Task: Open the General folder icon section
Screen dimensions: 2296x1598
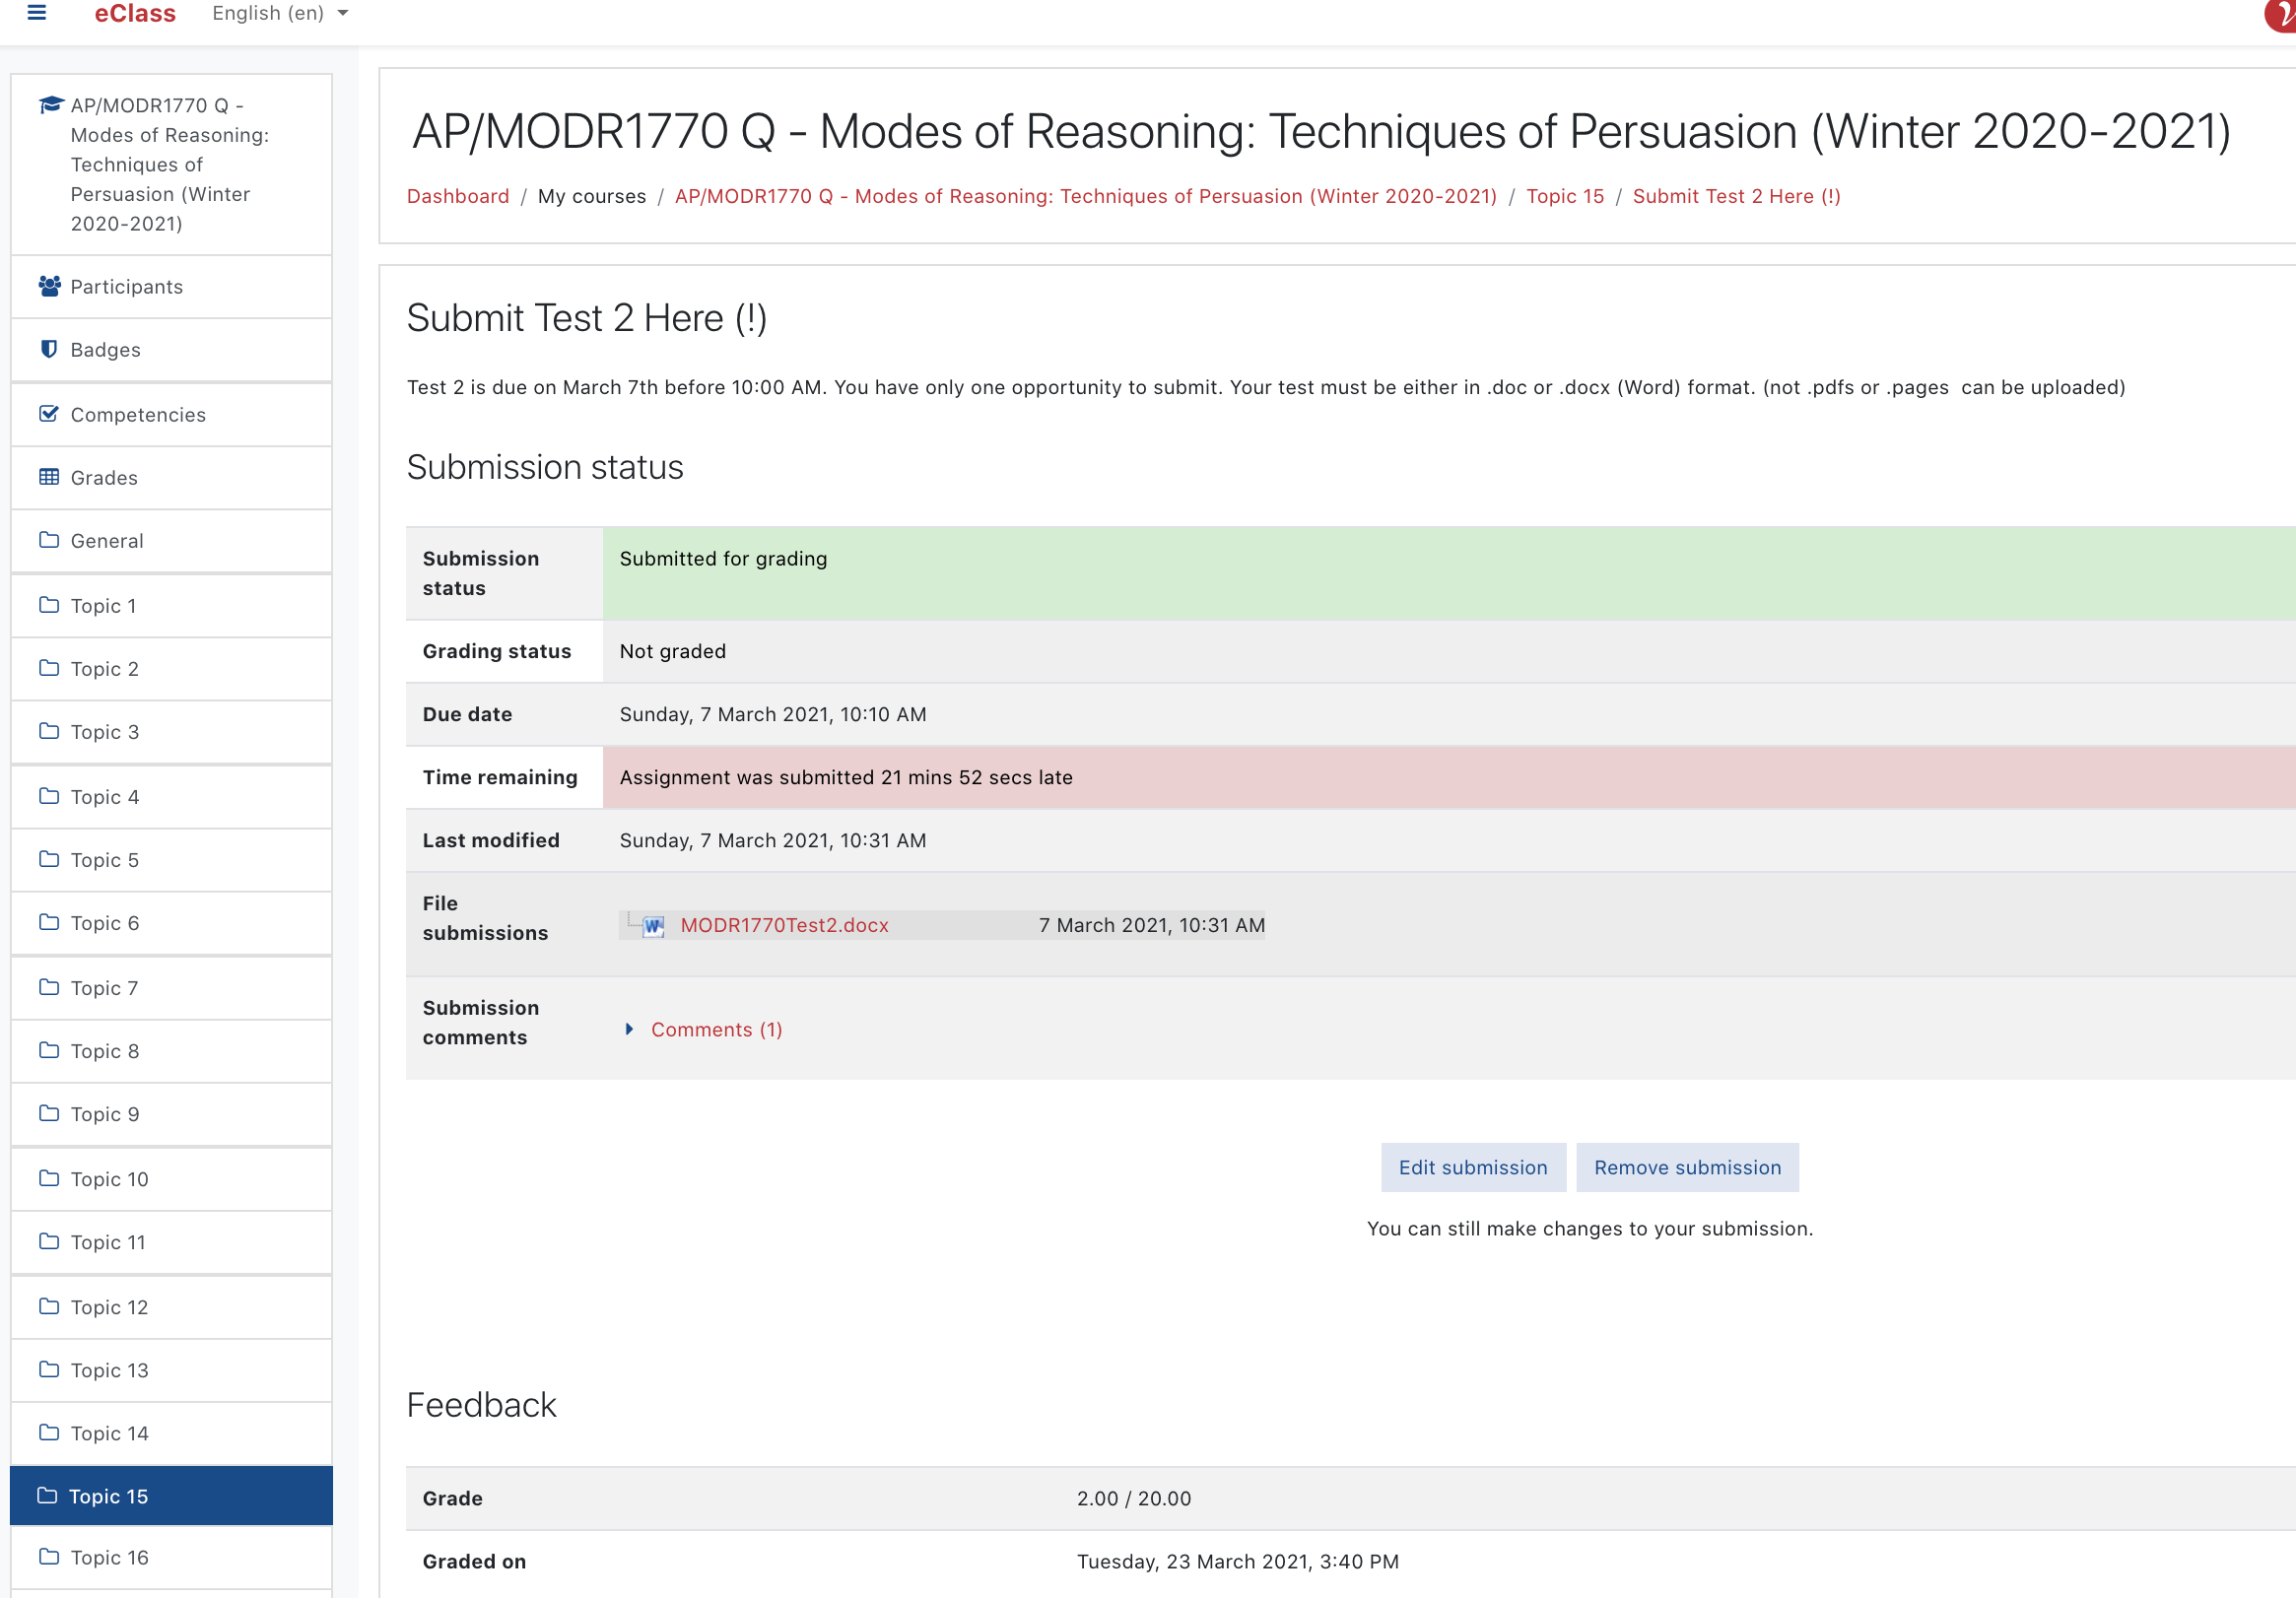Action: [49, 540]
